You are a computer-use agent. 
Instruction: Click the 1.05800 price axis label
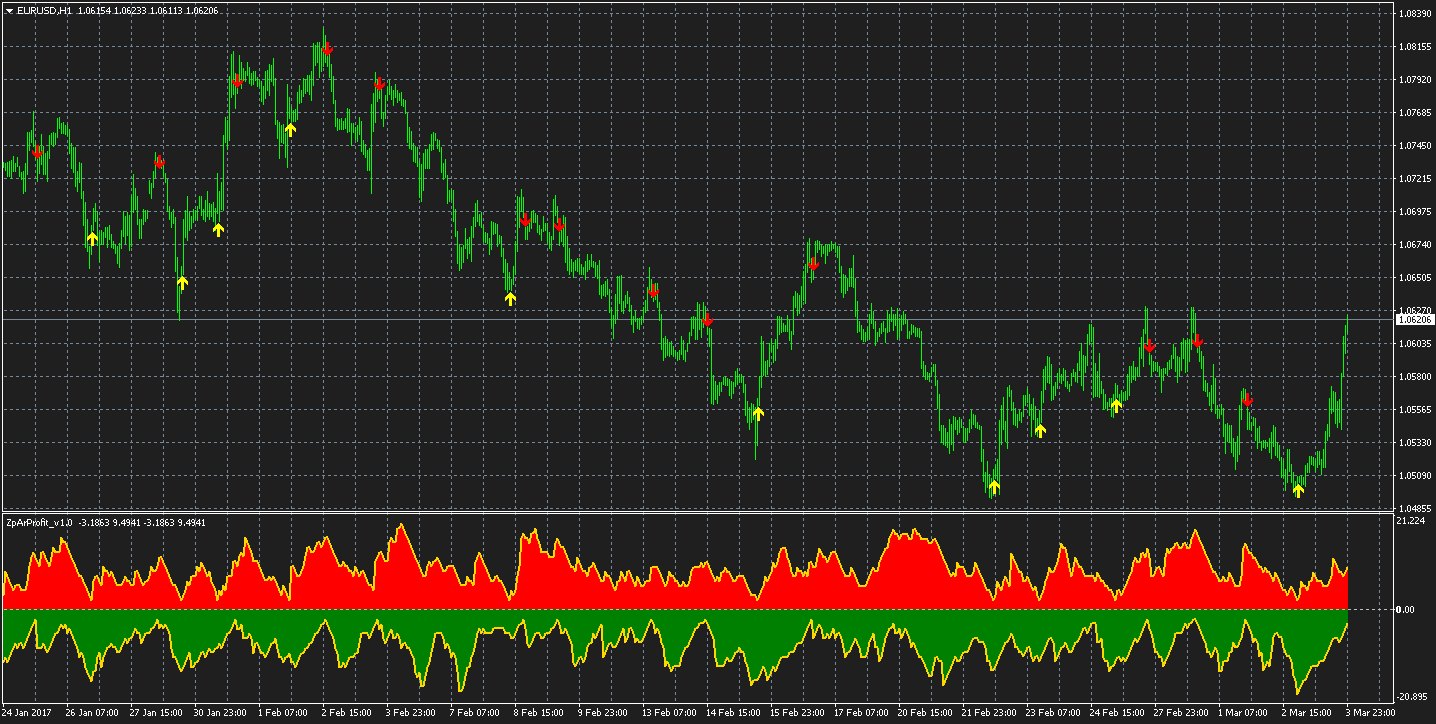[1414, 377]
